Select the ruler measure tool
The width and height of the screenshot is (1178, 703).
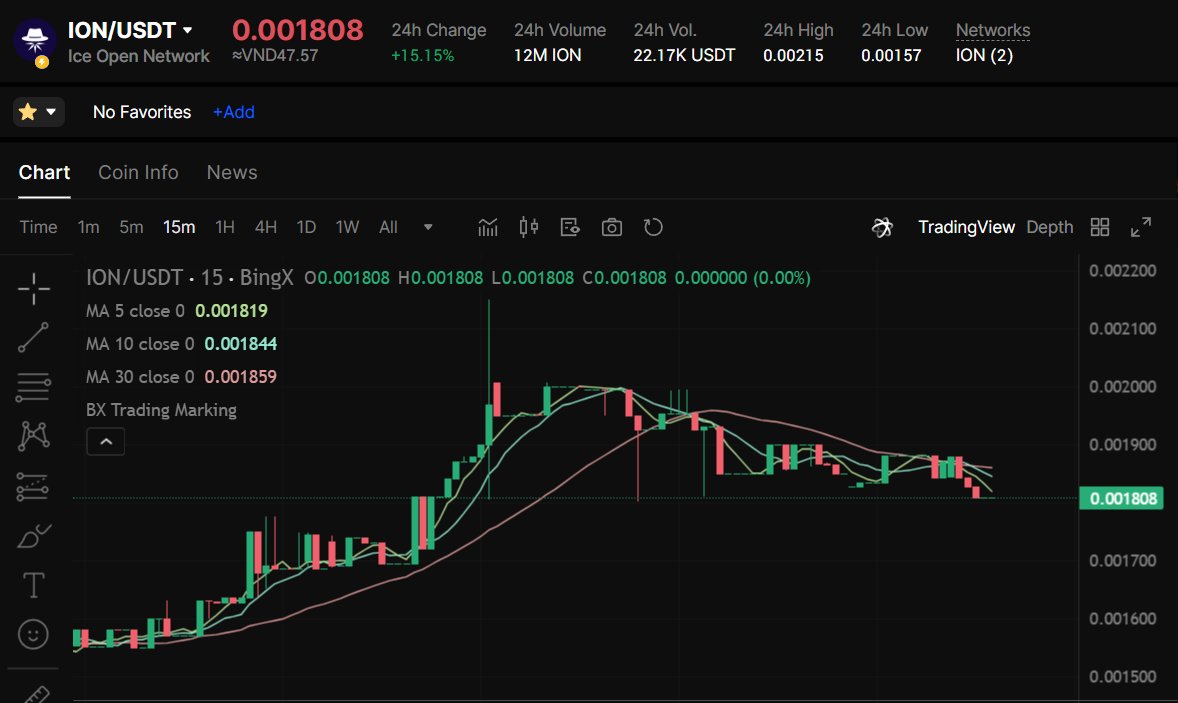pos(35,693)
